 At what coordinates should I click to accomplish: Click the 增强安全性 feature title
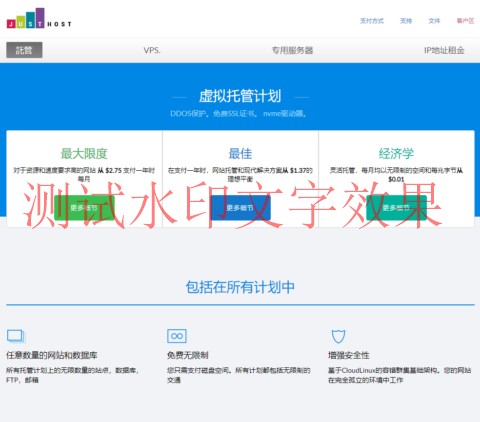(349, 355)
